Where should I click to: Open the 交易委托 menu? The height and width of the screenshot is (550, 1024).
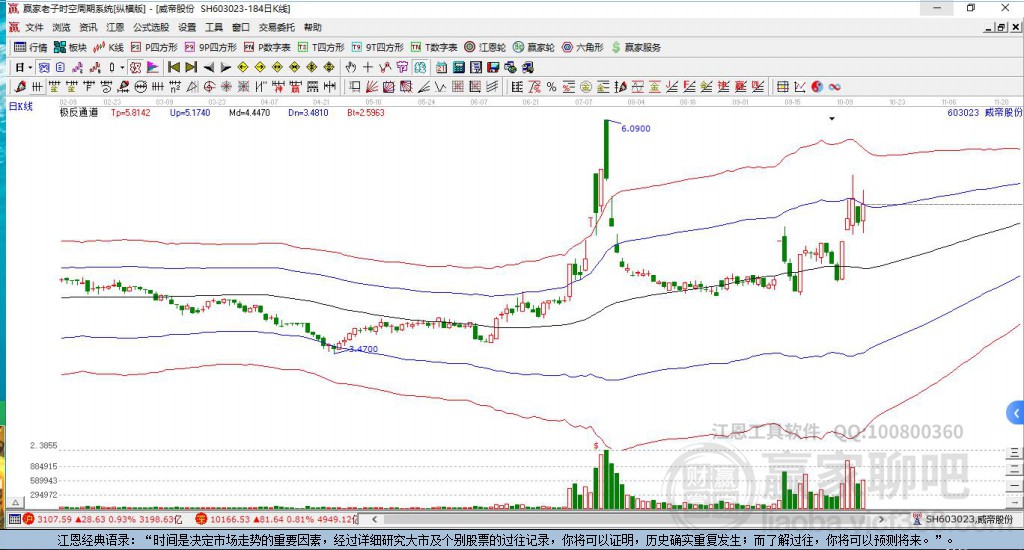point(276,27)
